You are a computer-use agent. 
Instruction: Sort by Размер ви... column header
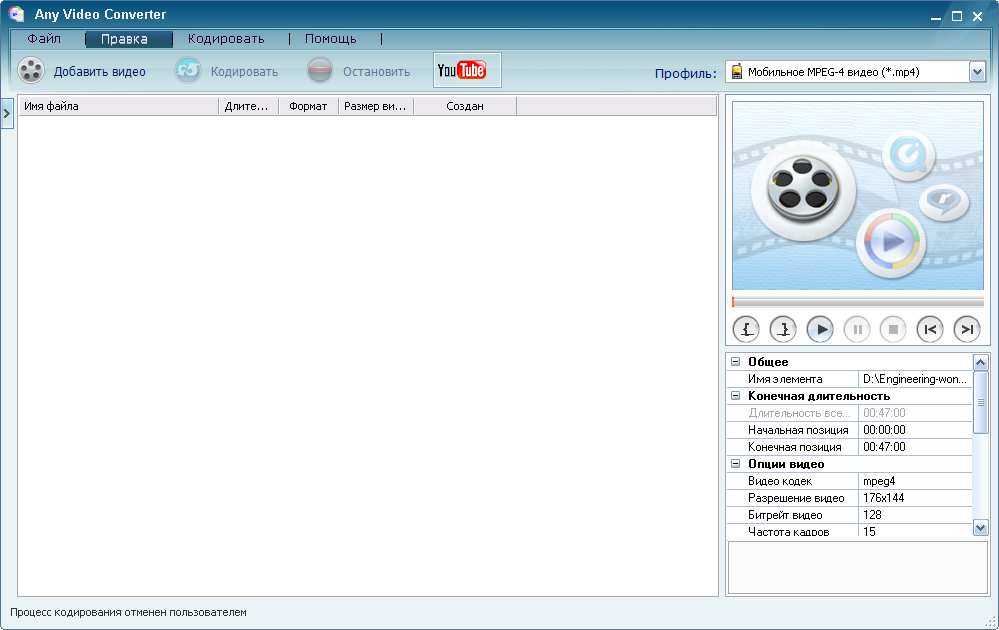[x=376, y=106]
